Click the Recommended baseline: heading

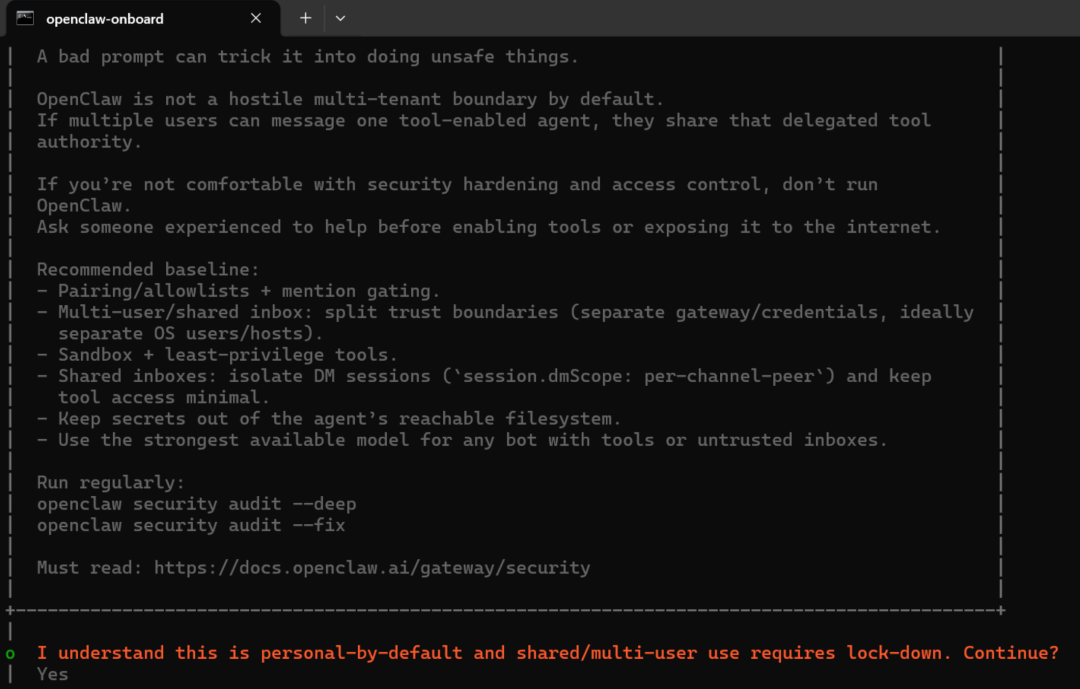[x=148, y=269]
